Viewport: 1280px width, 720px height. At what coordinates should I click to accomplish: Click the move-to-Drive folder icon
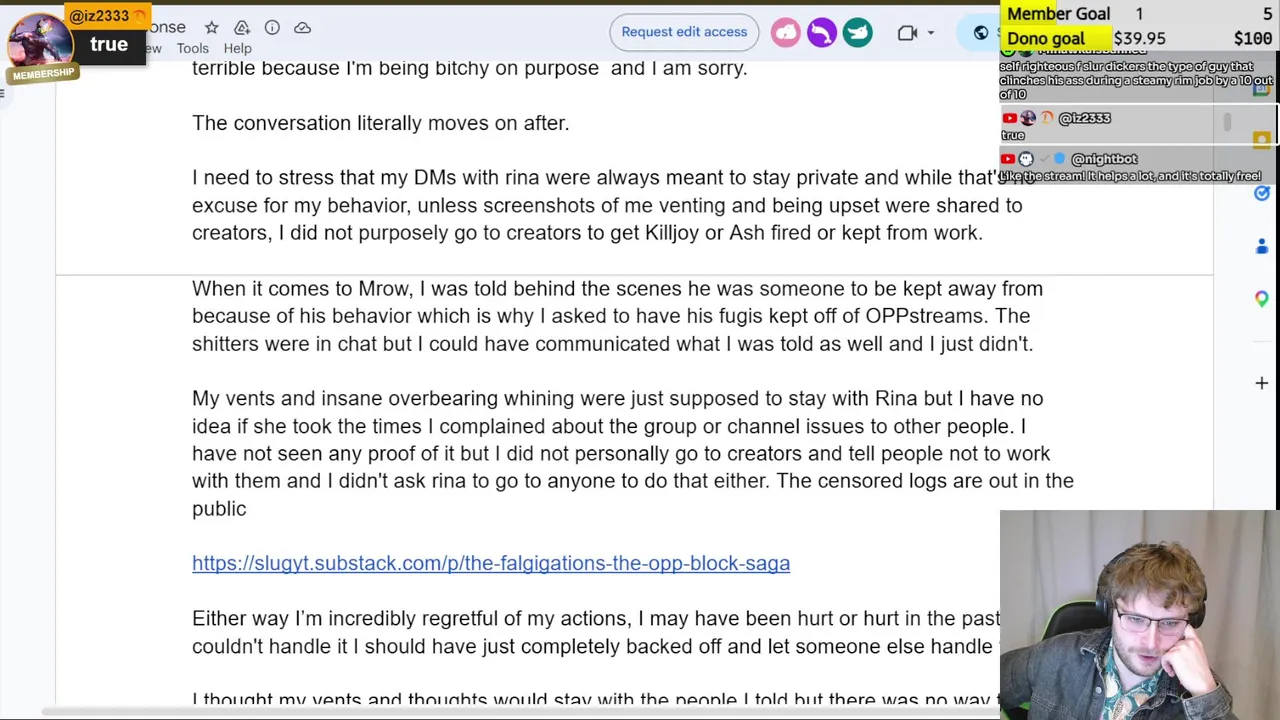point(242,28)
